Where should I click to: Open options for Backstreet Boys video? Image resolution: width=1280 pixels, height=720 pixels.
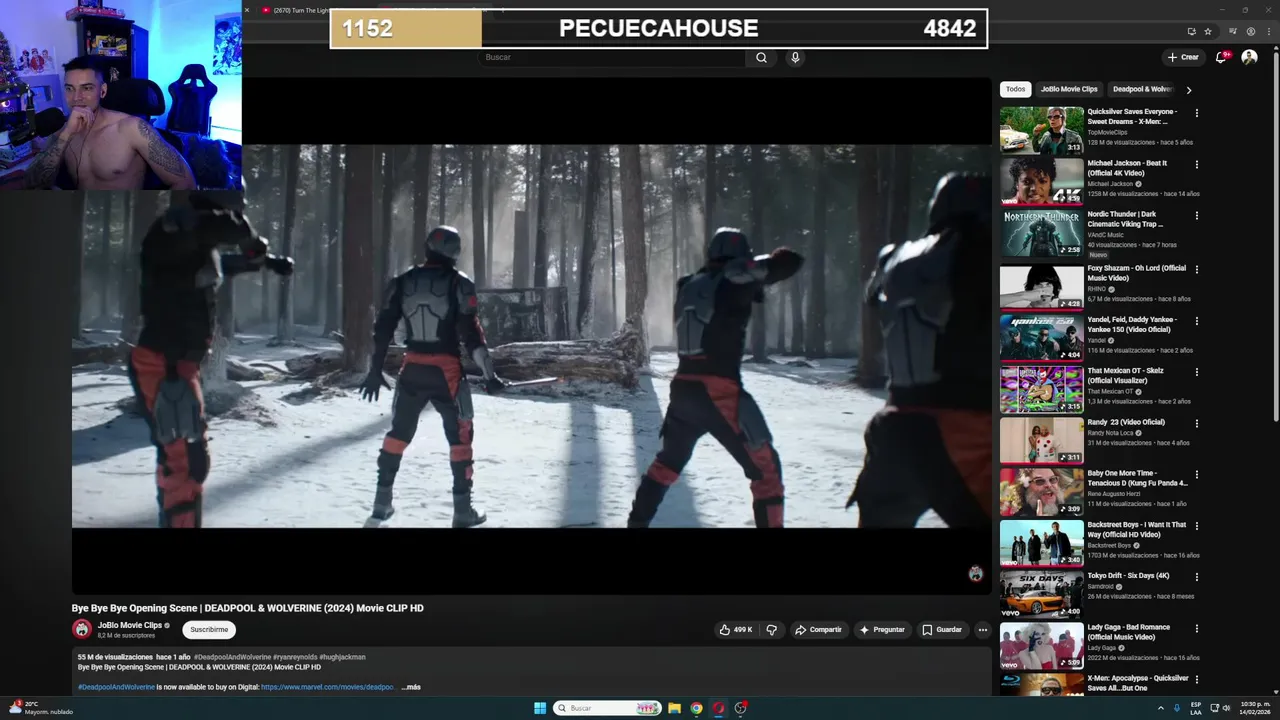[1197, 525]
